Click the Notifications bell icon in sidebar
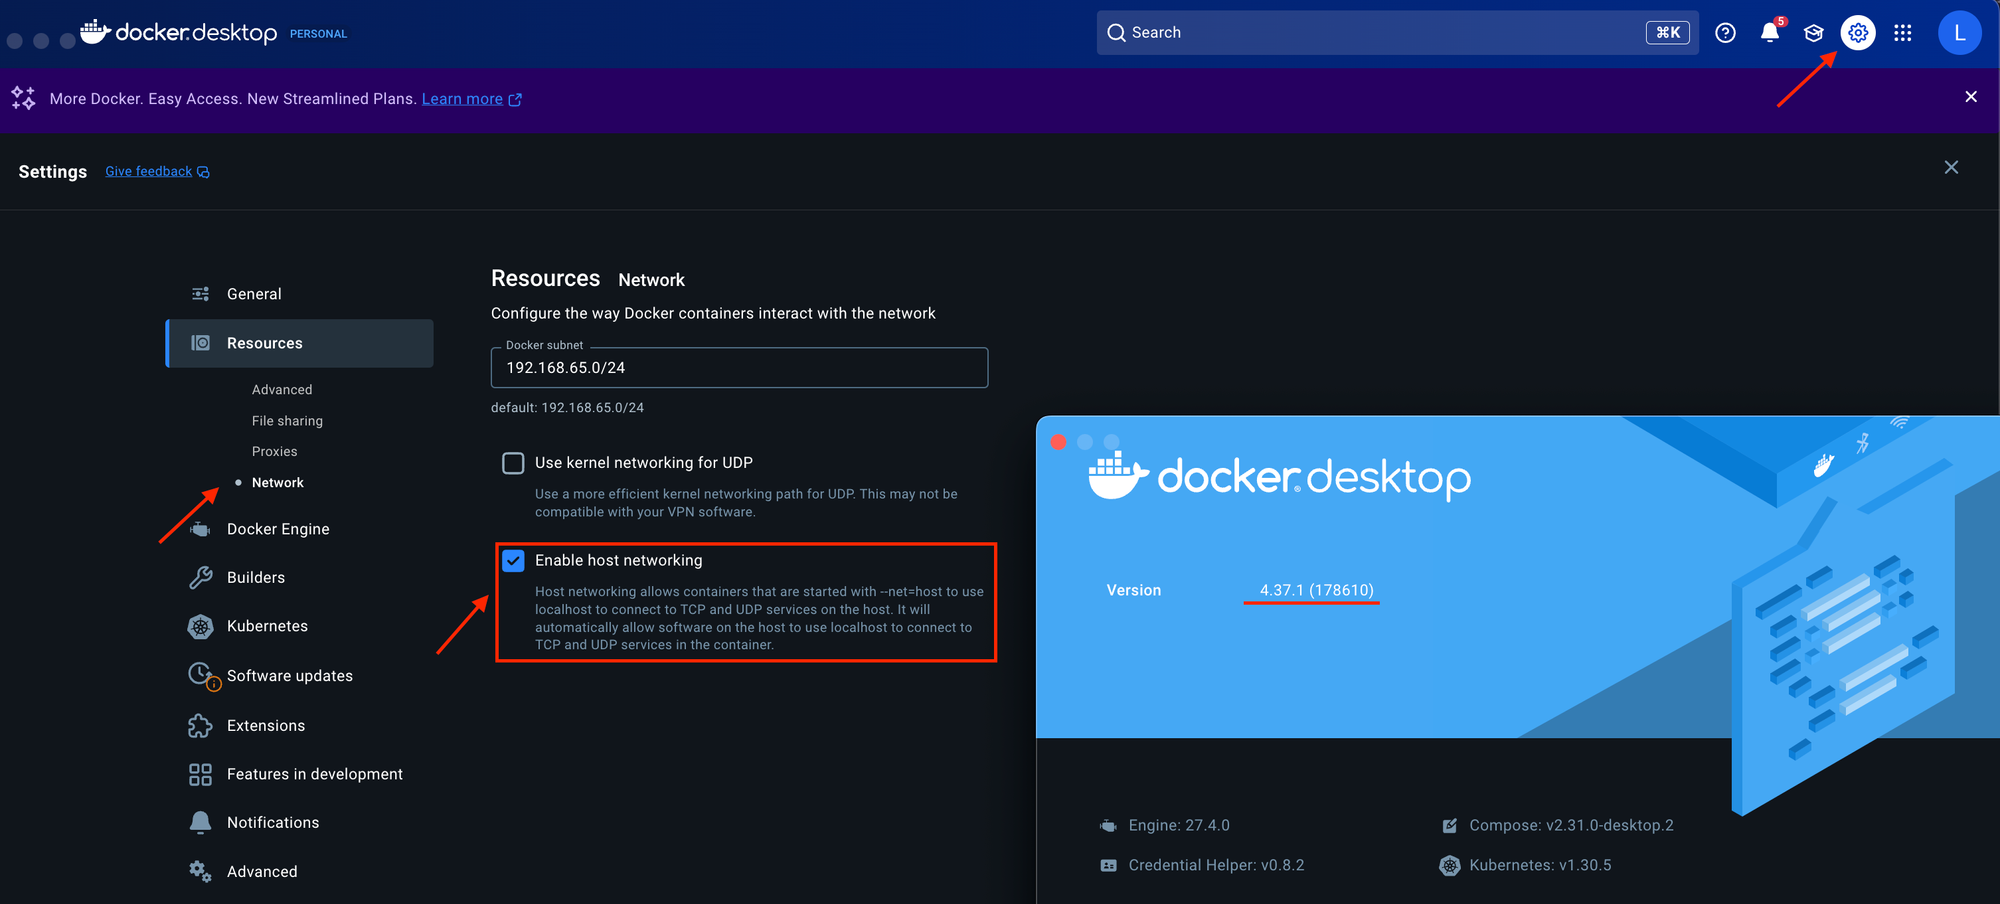 pos(201,822)
